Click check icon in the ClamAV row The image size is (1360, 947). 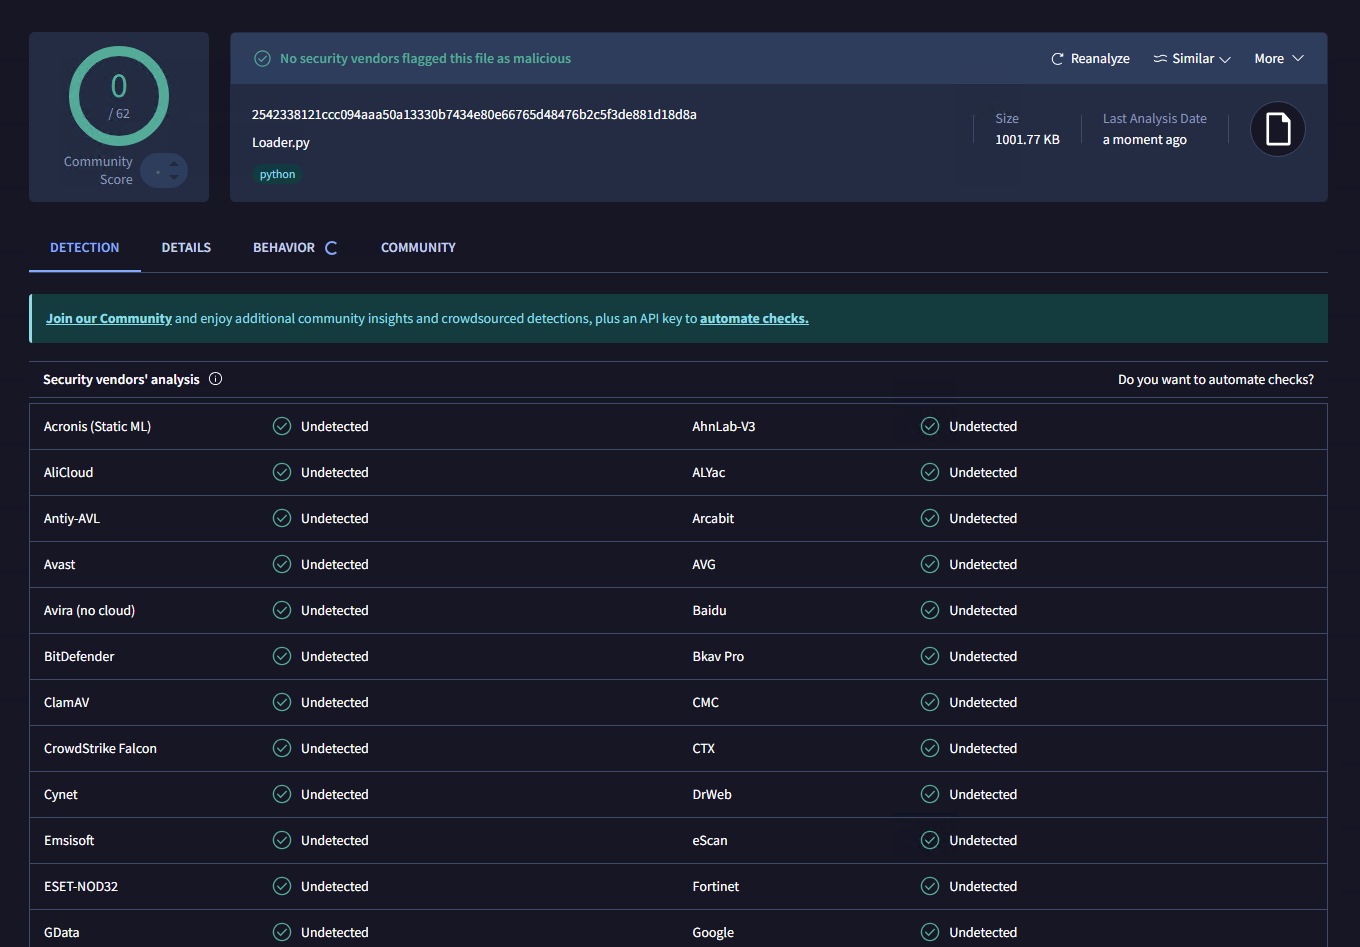(x=282, y=702)
